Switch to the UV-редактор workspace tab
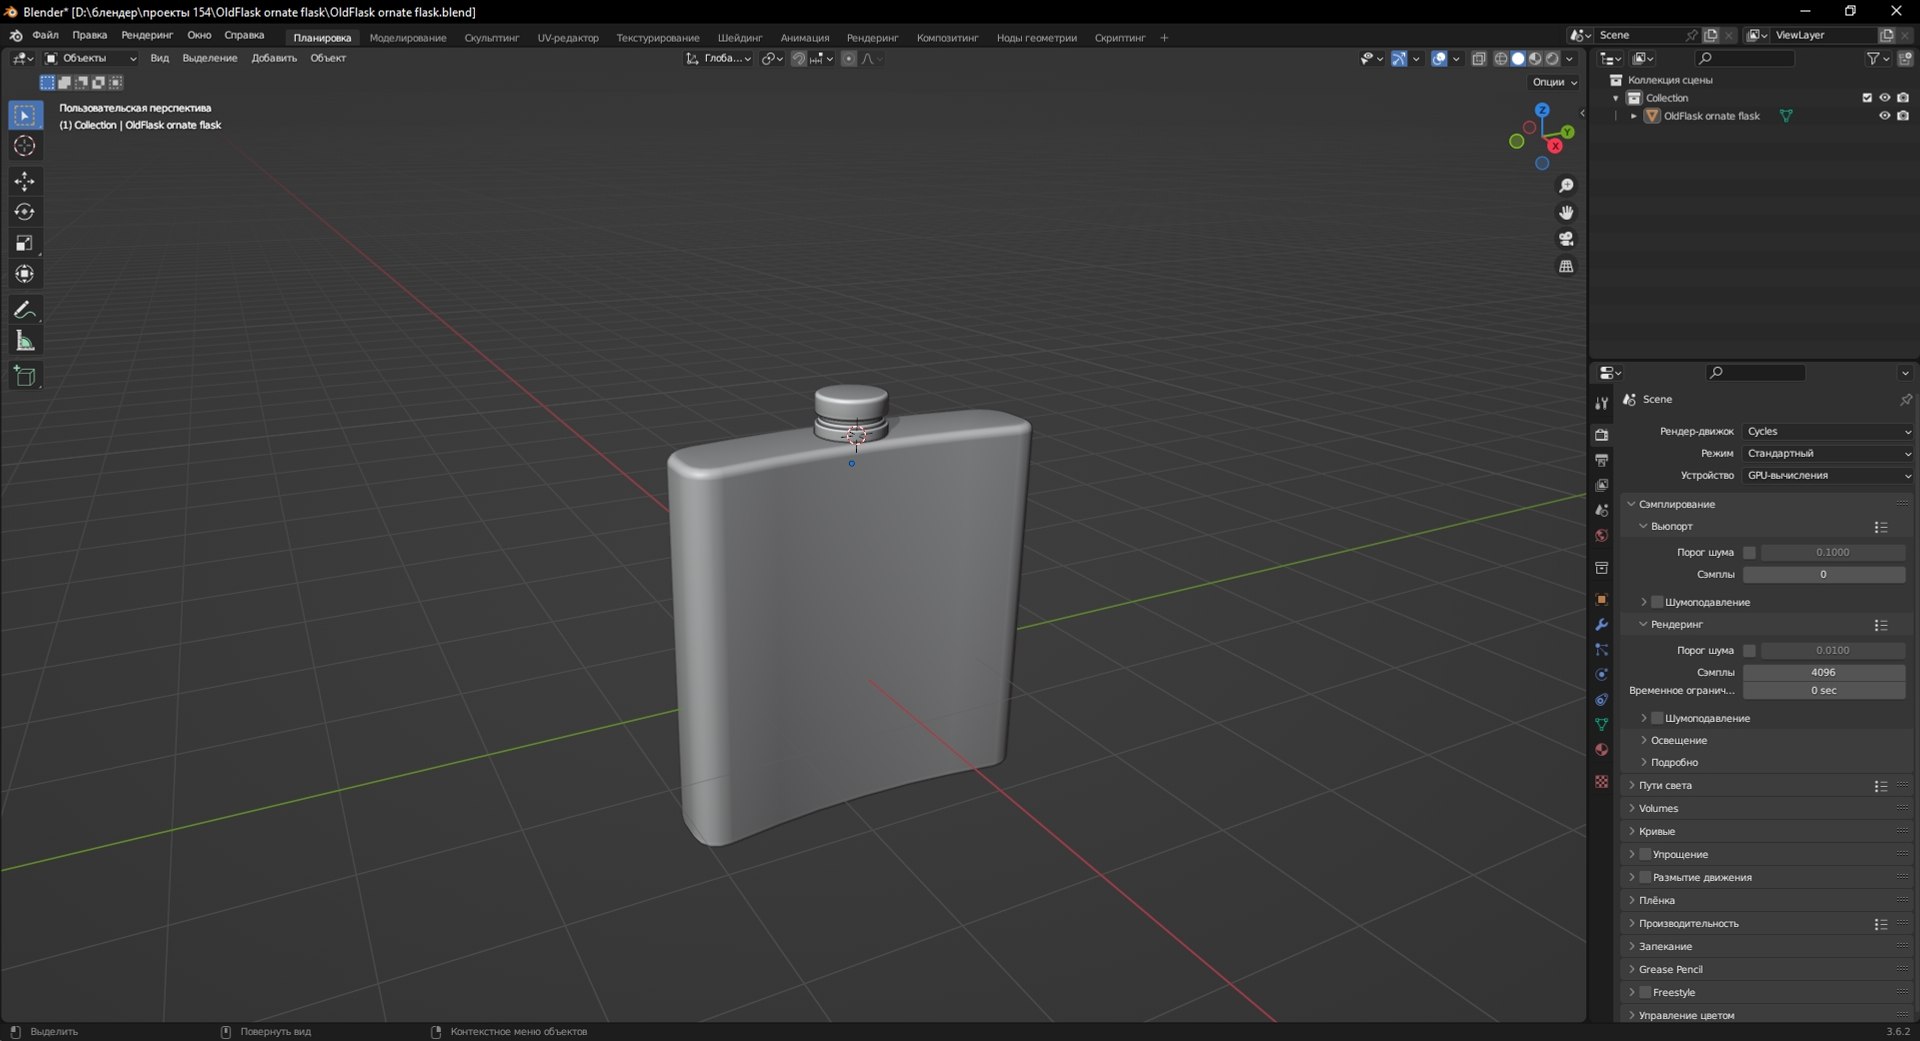 [x=568, y=38]
